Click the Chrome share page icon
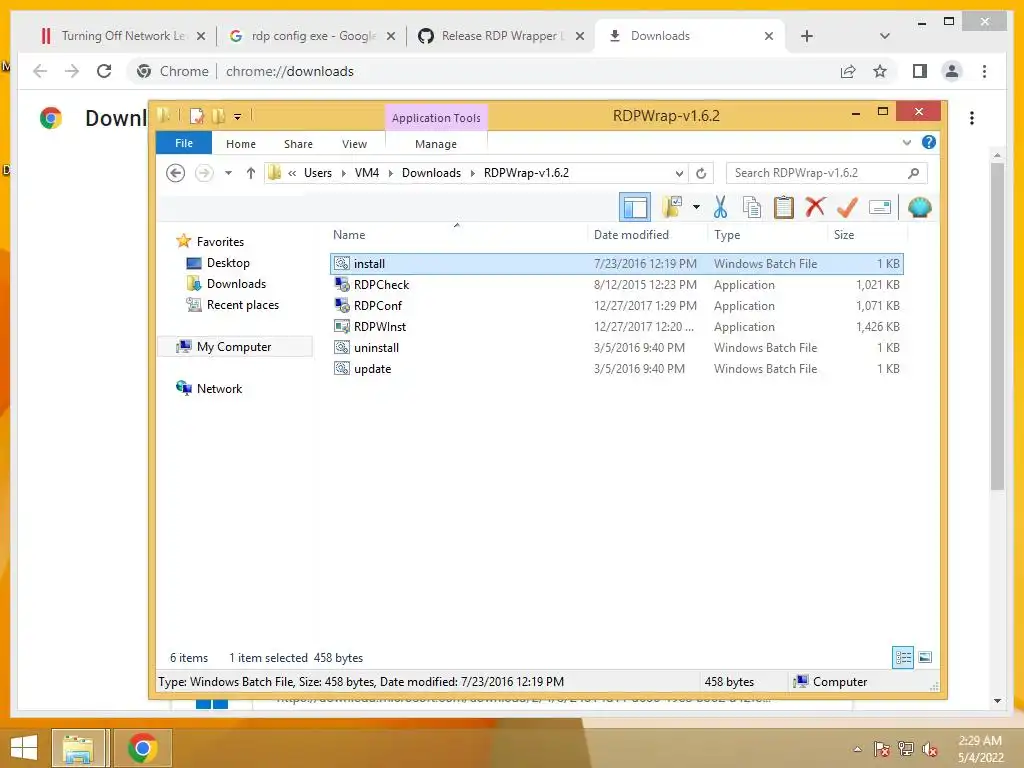 848,71
